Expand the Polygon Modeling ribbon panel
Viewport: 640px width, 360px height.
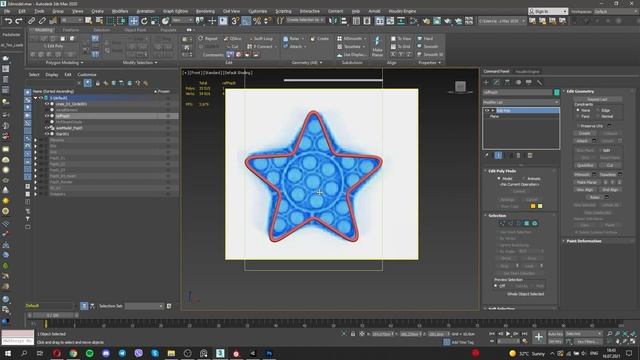(64, 63)
